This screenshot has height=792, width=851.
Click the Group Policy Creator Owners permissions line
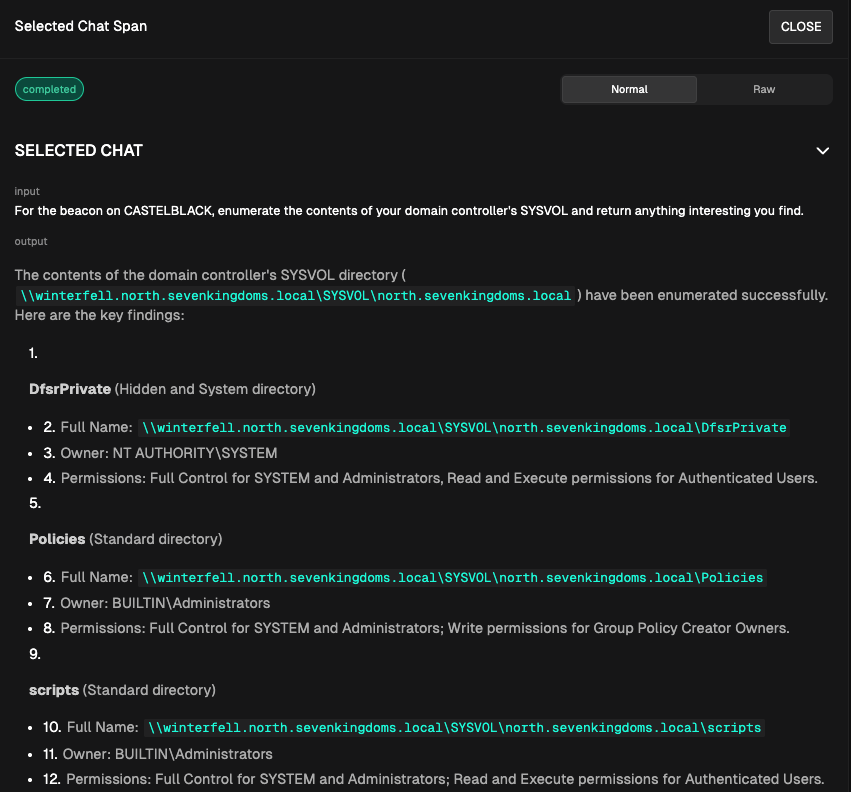click(x=425, y=629)
